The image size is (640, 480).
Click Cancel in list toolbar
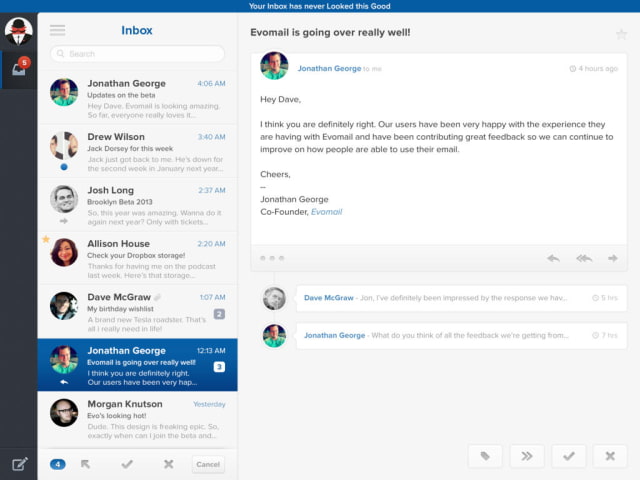208,464
